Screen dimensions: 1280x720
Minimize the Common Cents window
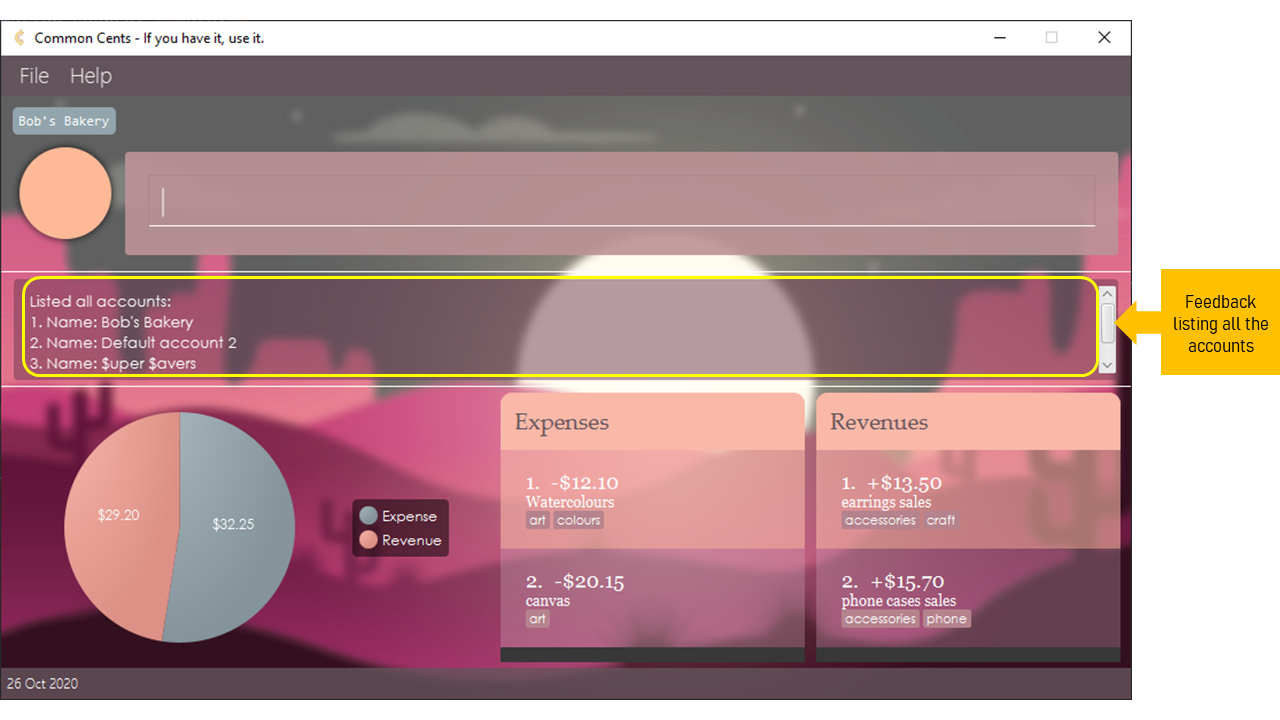pyautogui.click(x=1000, y=38)
